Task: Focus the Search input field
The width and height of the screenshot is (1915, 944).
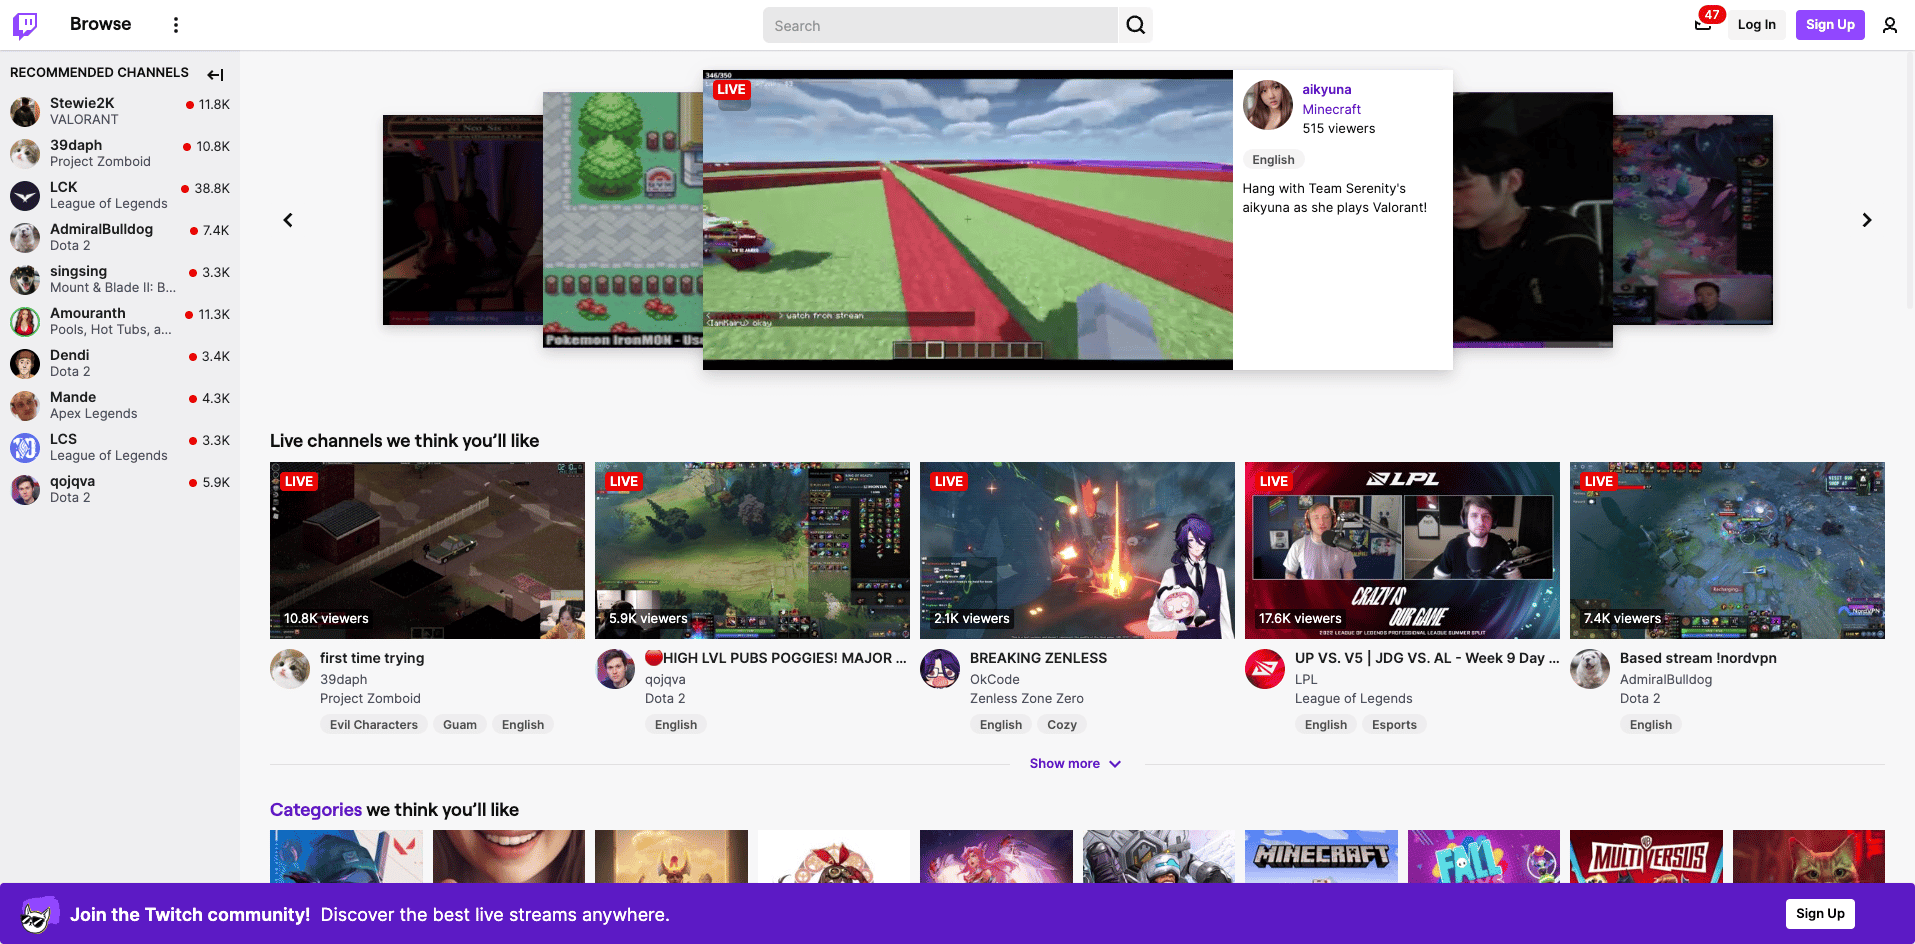Action: (940, 25)
